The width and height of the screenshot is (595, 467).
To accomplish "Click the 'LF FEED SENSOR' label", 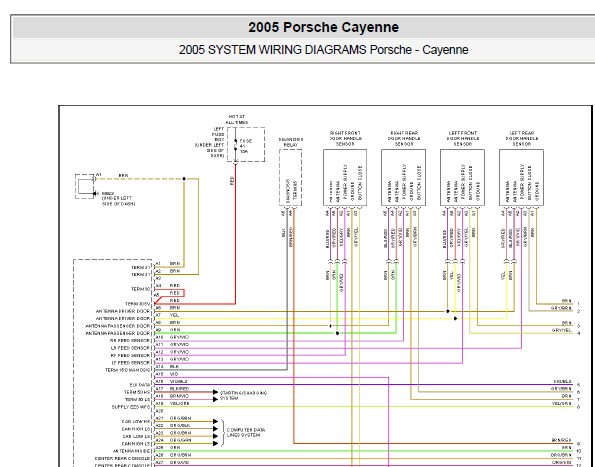I will coord(131,363).
